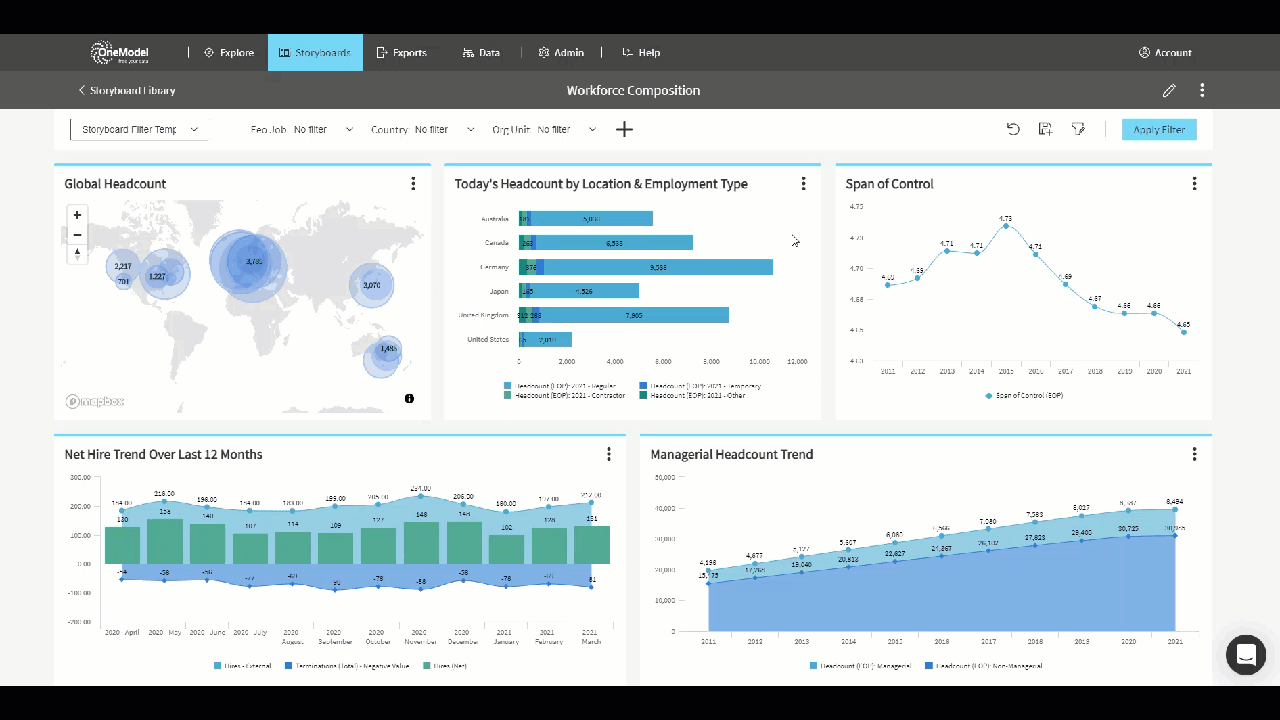This screenshot has width=1280, height=720.
Task: Open the filter management funnel icon
Action: (1078, 129)
